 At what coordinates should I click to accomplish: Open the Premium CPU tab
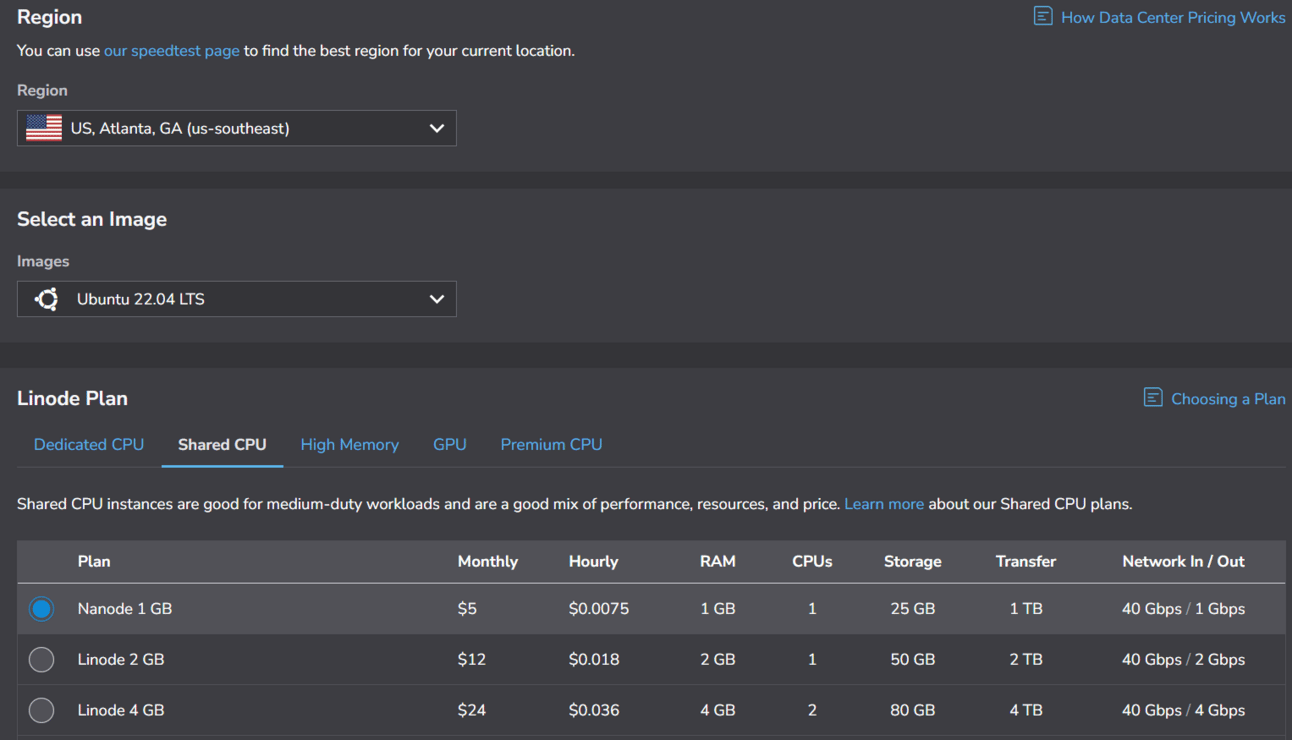(x=551, y=444)
